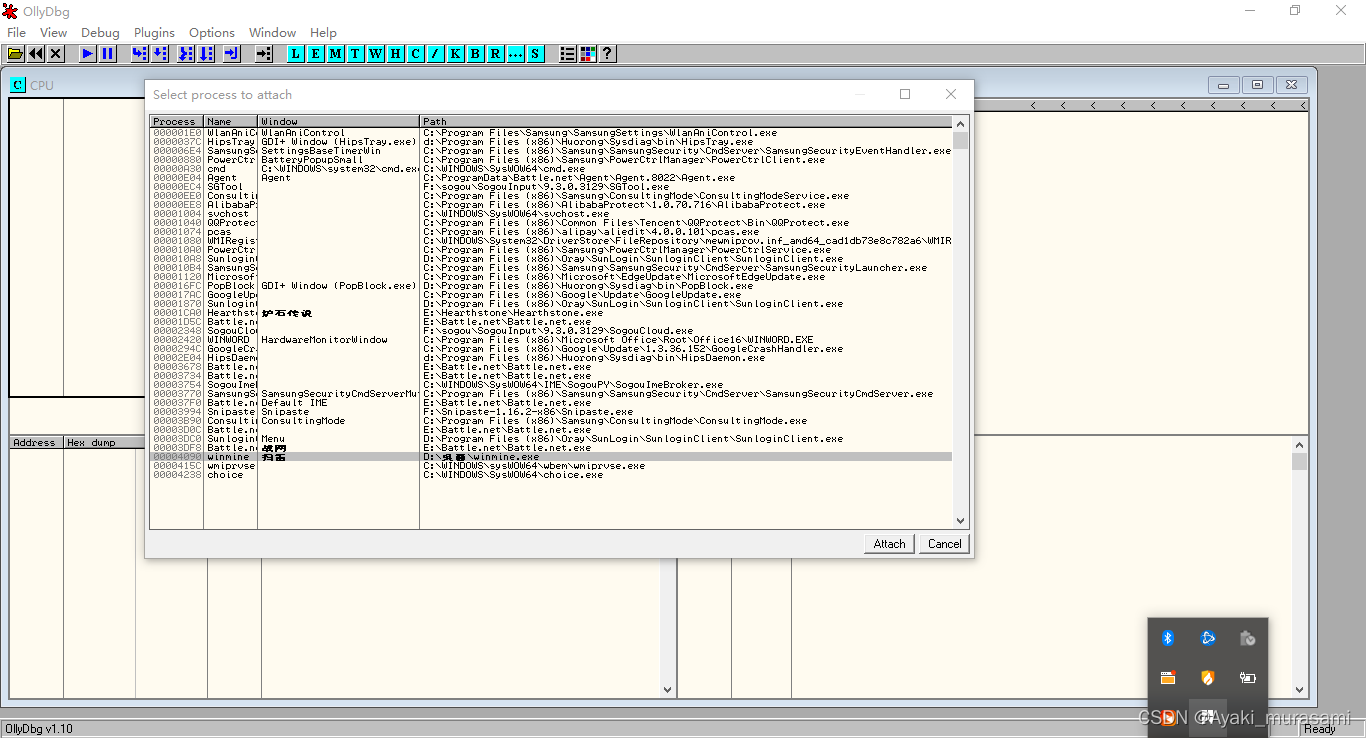Click the Step over toolbar icon
Screen dimensions: 1366x738
click(160, 54)
